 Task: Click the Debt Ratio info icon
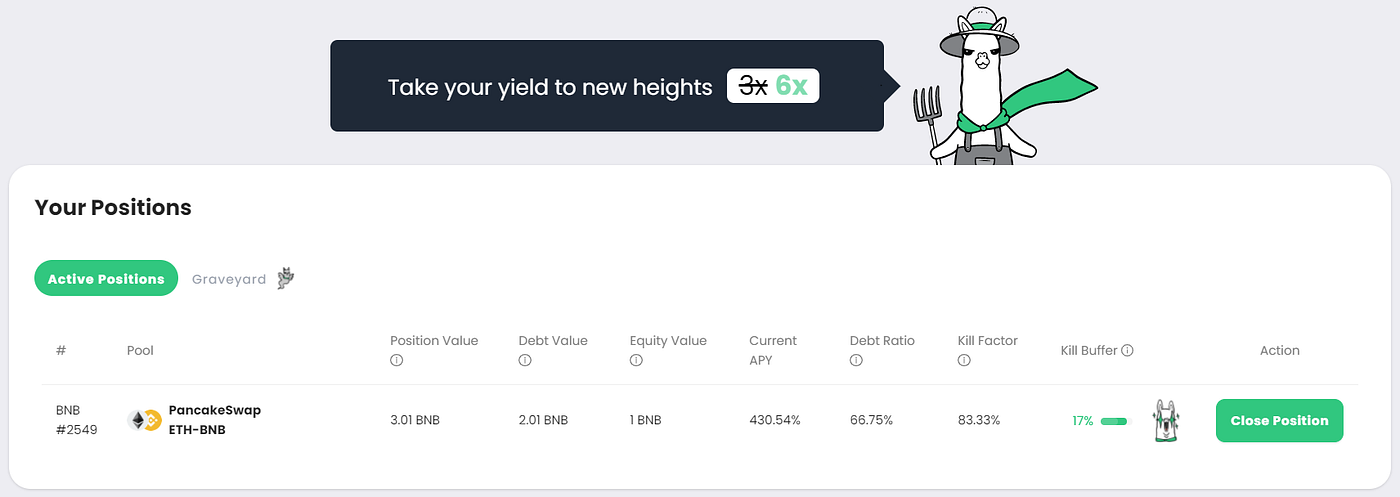856,361
